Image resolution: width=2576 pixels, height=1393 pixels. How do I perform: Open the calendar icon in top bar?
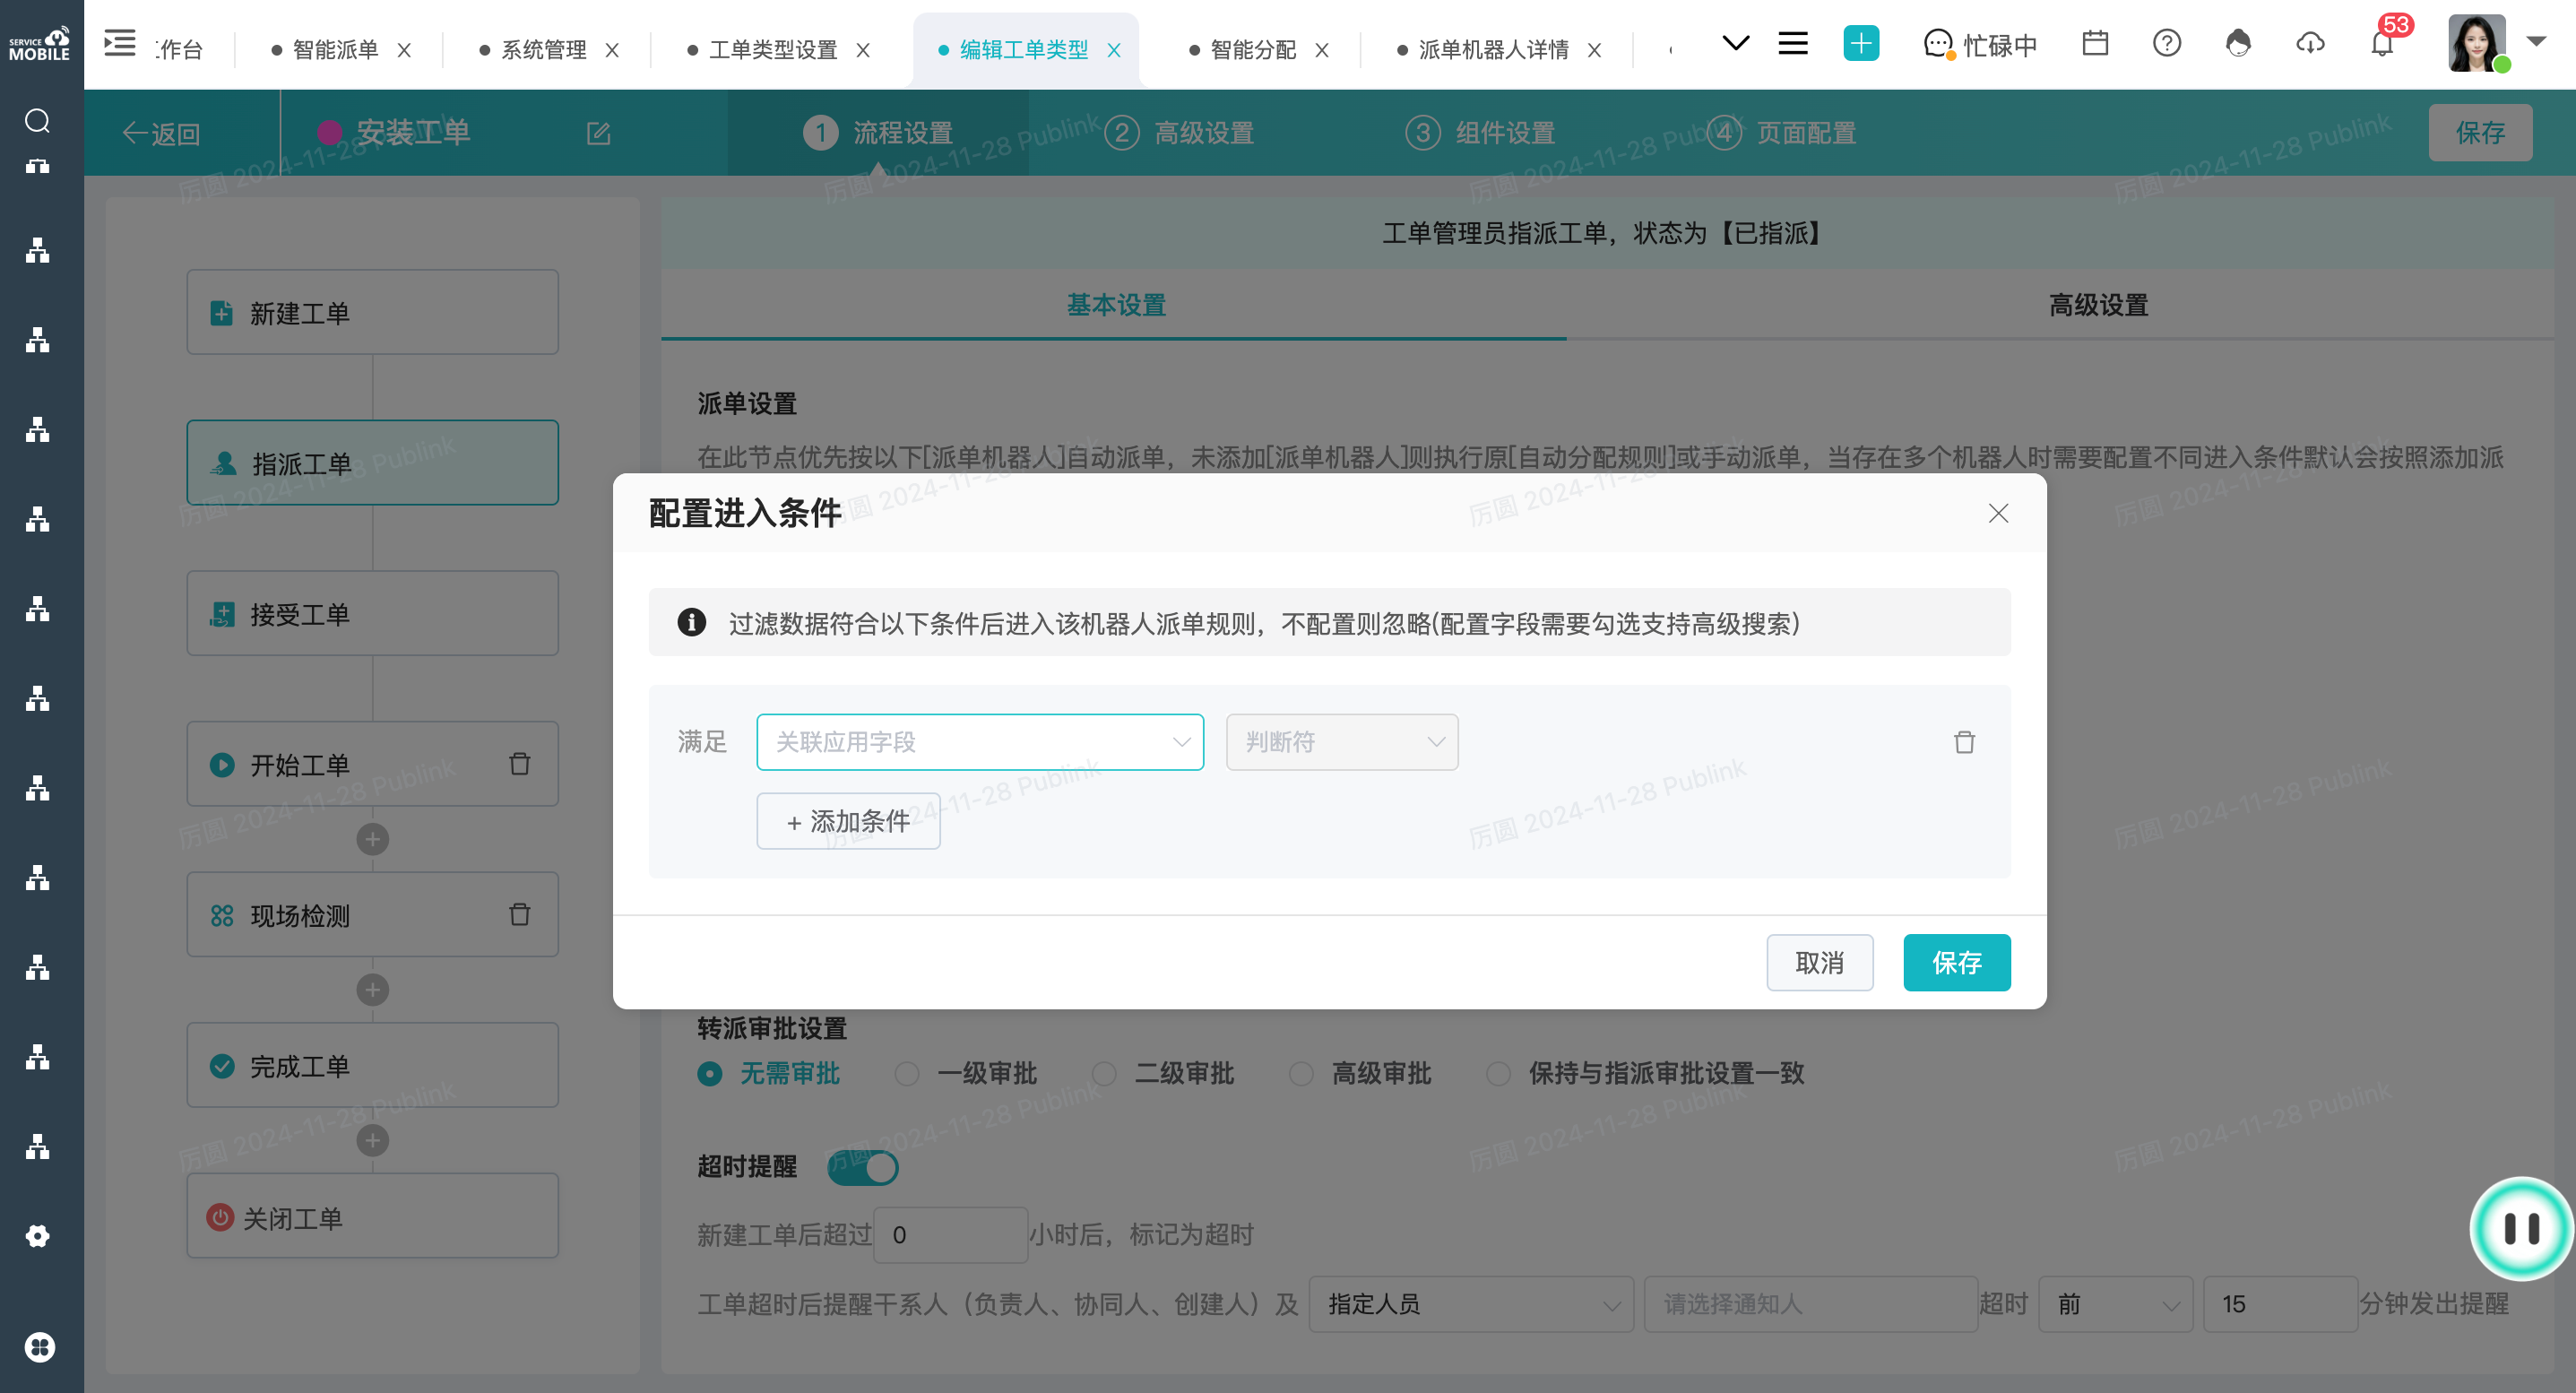coord(2095,44)
